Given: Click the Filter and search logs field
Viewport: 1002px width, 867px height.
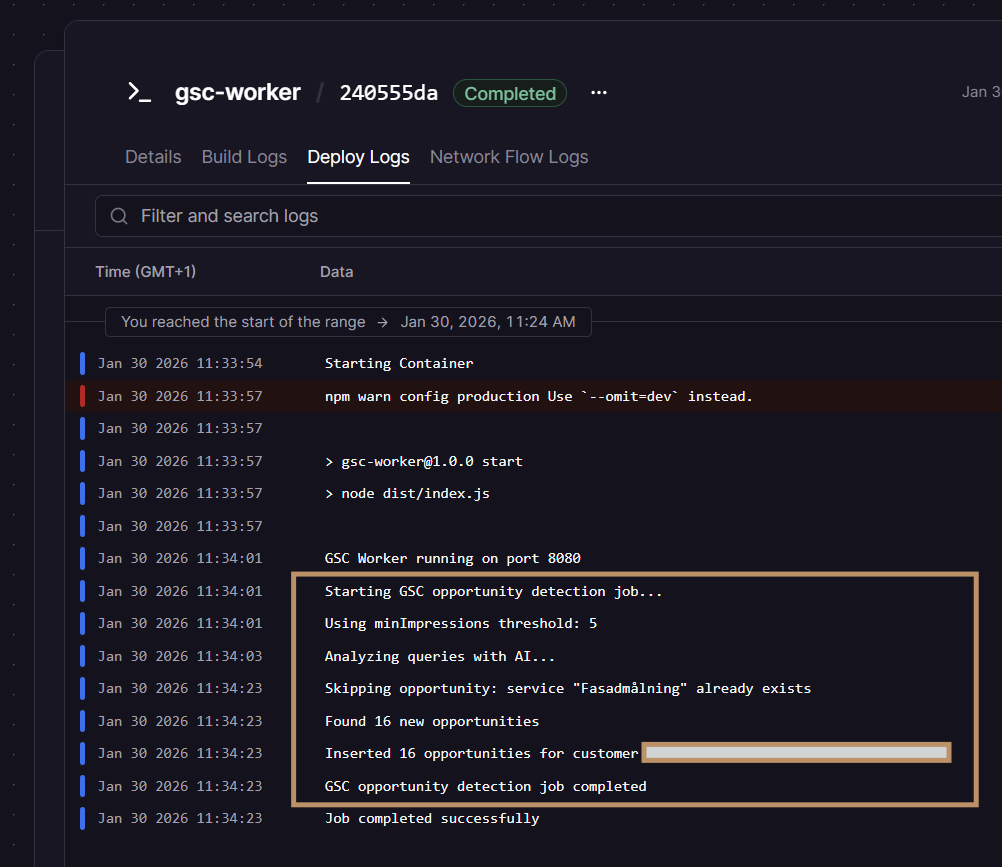Looking at the screenshot, I should pos(548,216).
